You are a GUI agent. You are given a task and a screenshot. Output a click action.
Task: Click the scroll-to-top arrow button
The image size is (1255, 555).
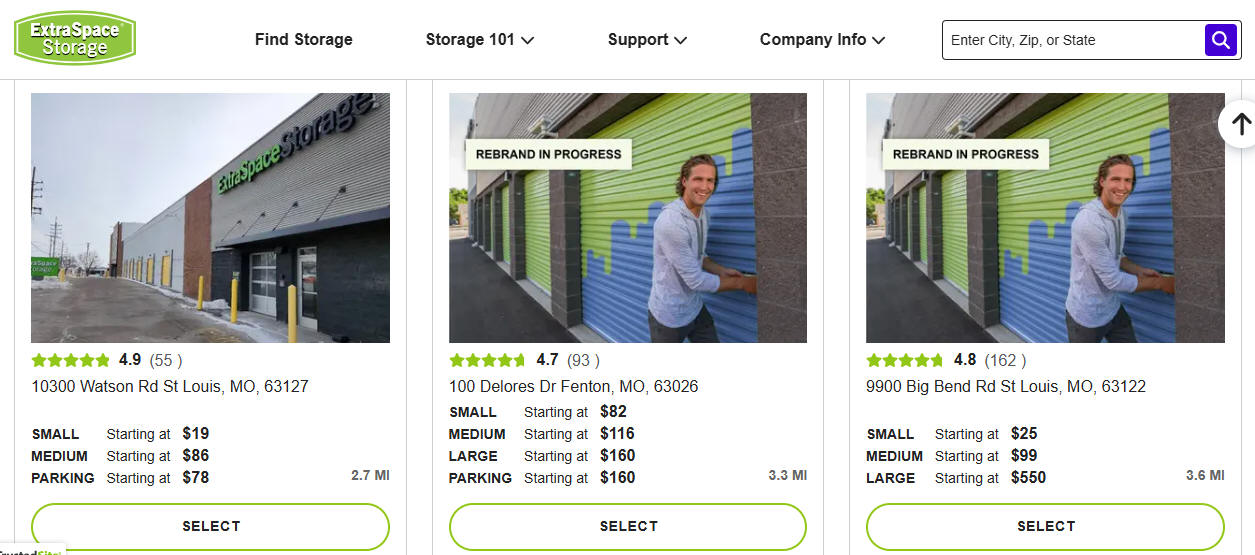pyautogui.click(x=1239, y=124)
